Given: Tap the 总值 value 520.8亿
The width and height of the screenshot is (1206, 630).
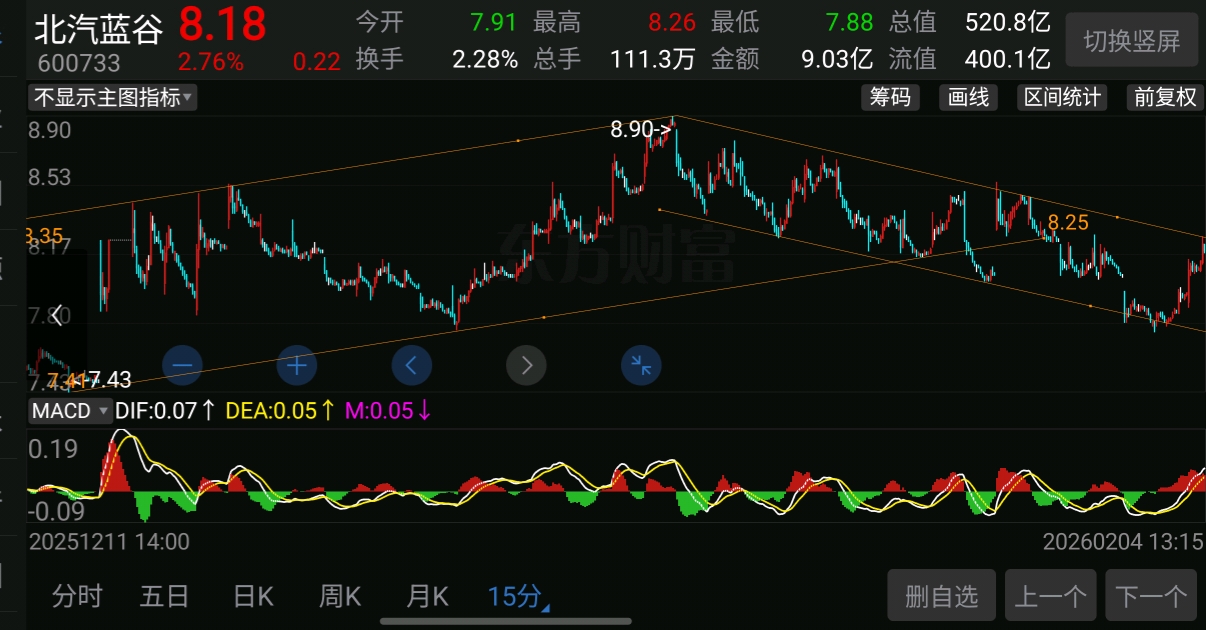Looking at the screenshot, I should (1008, 22).
